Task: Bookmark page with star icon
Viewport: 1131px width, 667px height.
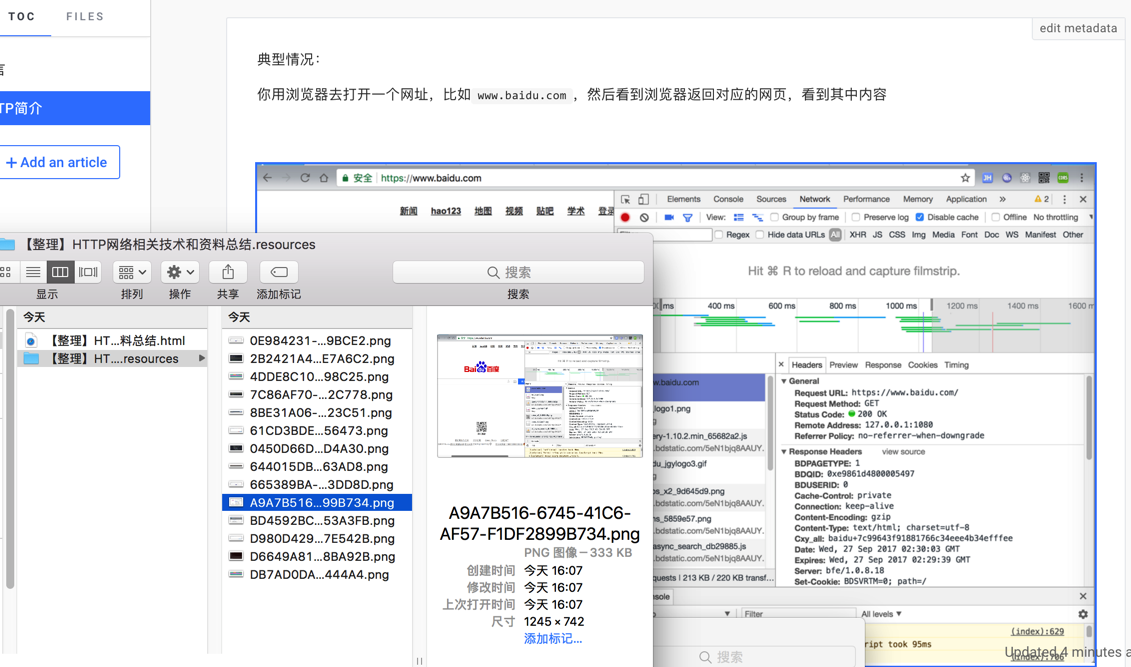Action: tap(965, 177)
